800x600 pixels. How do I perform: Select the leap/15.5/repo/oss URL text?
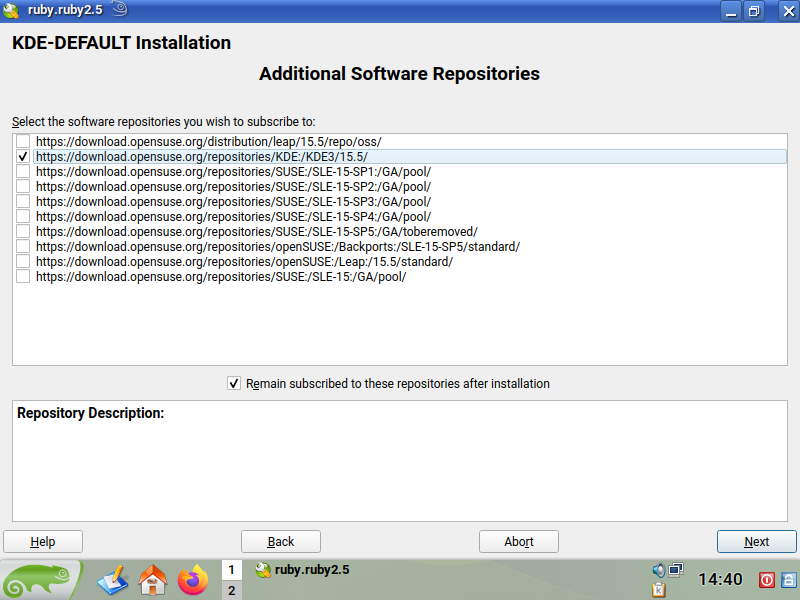coord(209,141)
